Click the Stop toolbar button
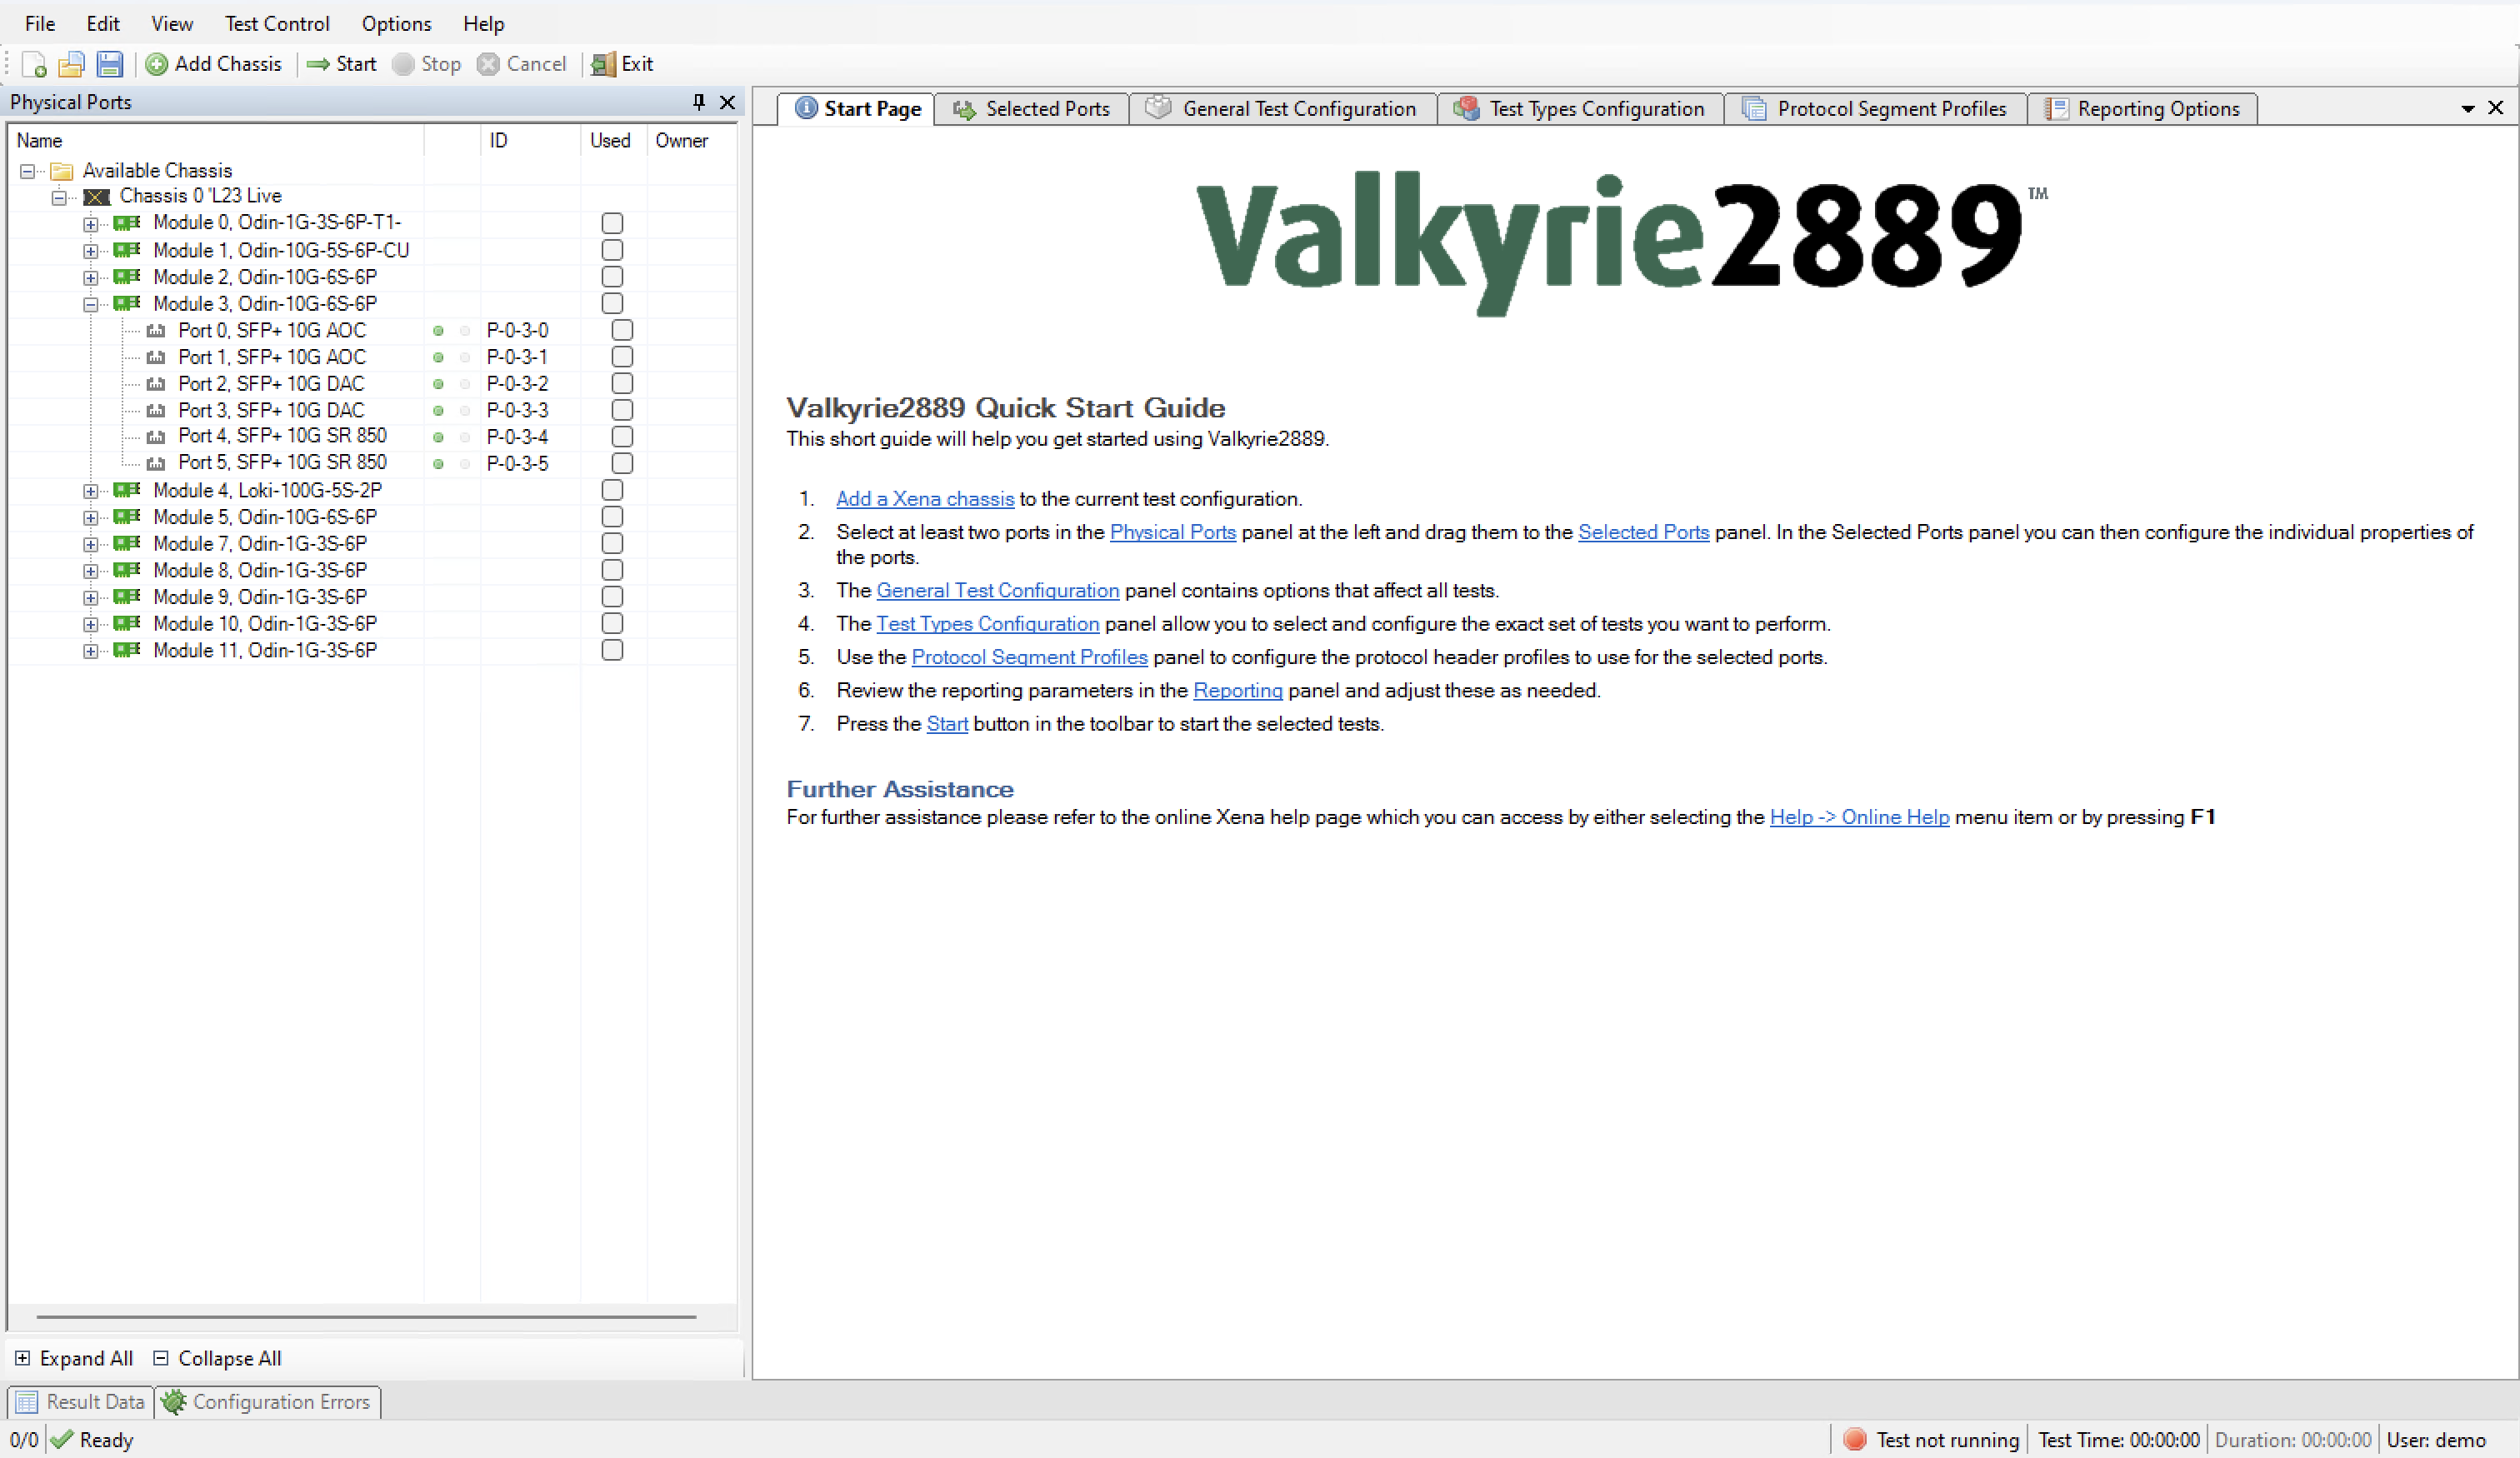2520x1458 pixels. coord(427,64)
